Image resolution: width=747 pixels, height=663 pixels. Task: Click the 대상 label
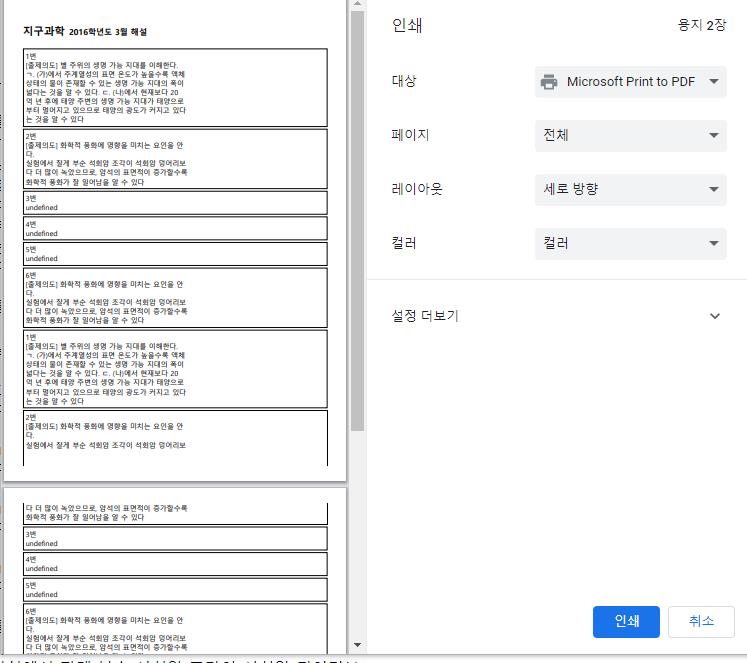(404, 80)
